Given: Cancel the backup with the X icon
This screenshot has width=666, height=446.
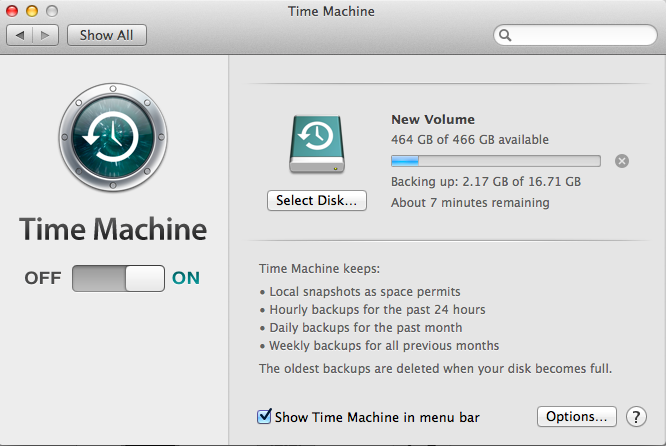Looking at the screenshot, I should click(x=622, y=161).
